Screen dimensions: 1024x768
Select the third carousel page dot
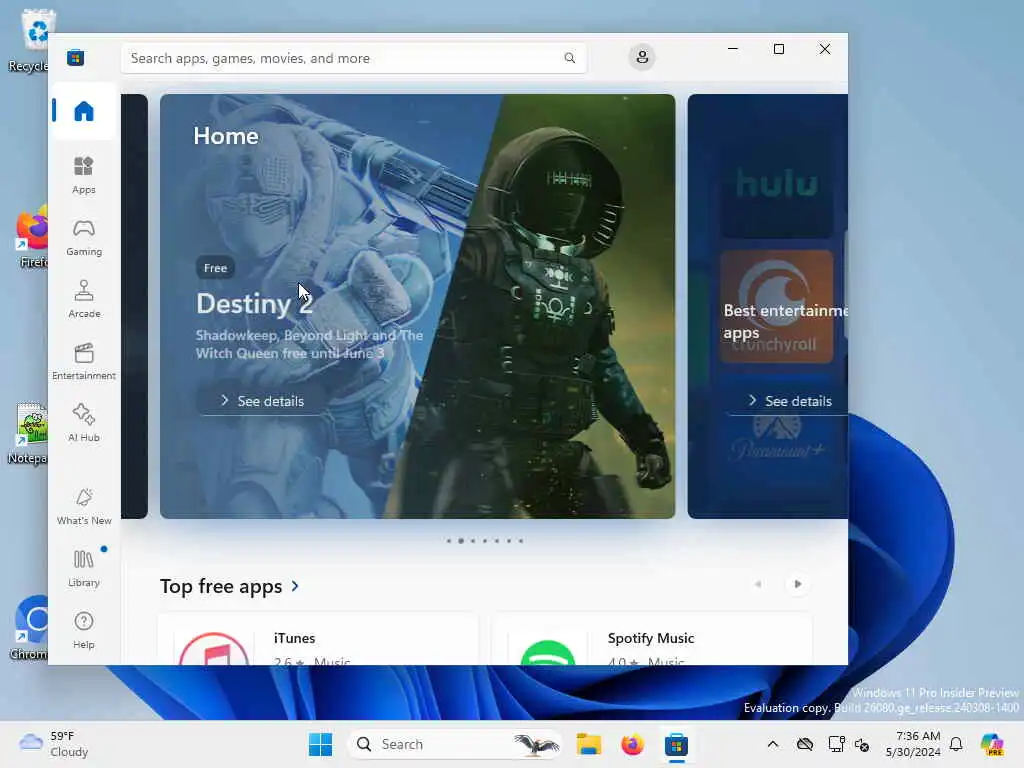pos(473,541)
